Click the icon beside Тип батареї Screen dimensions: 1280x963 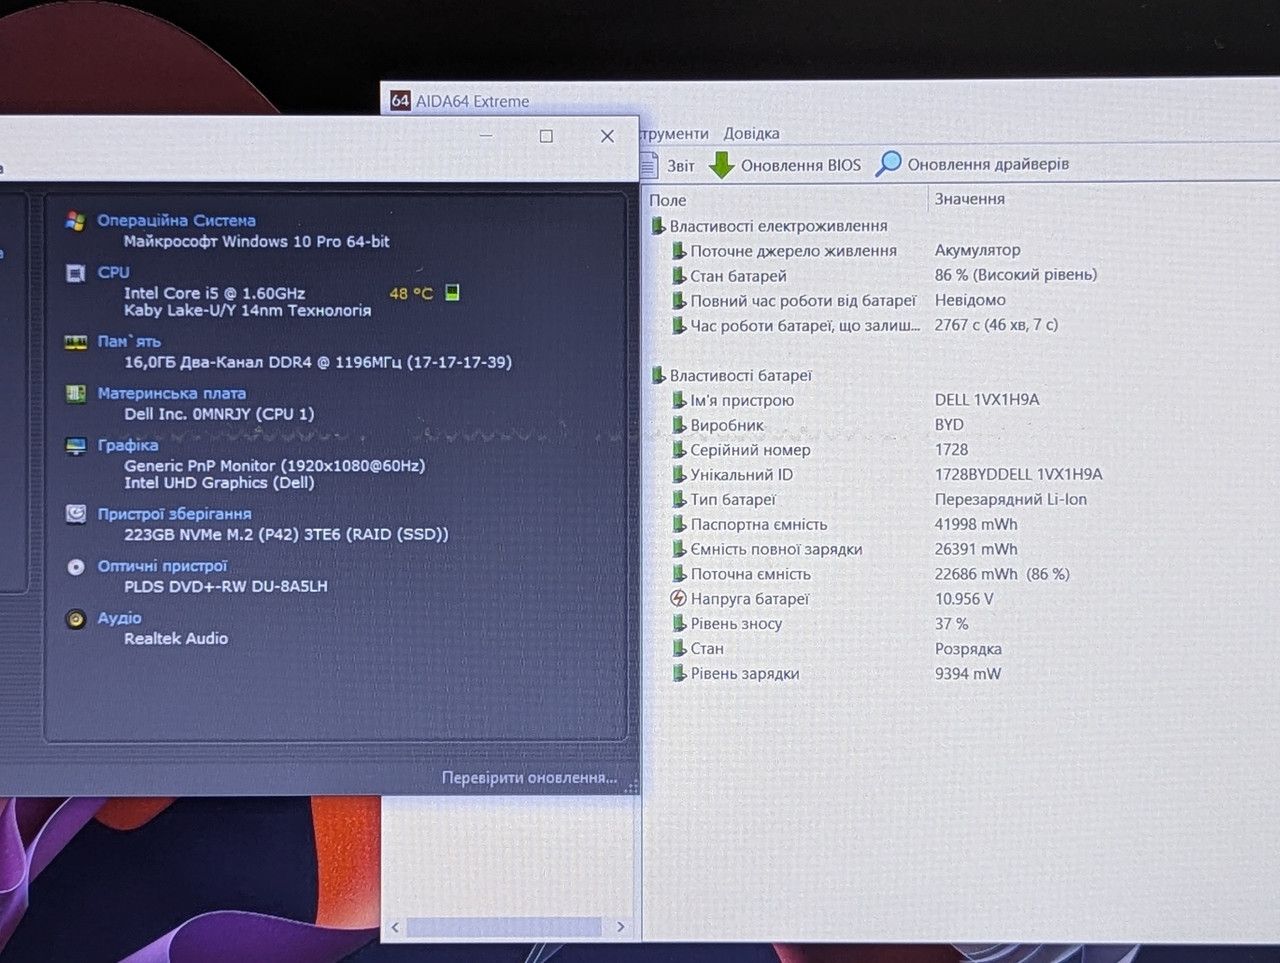(679, 499)
